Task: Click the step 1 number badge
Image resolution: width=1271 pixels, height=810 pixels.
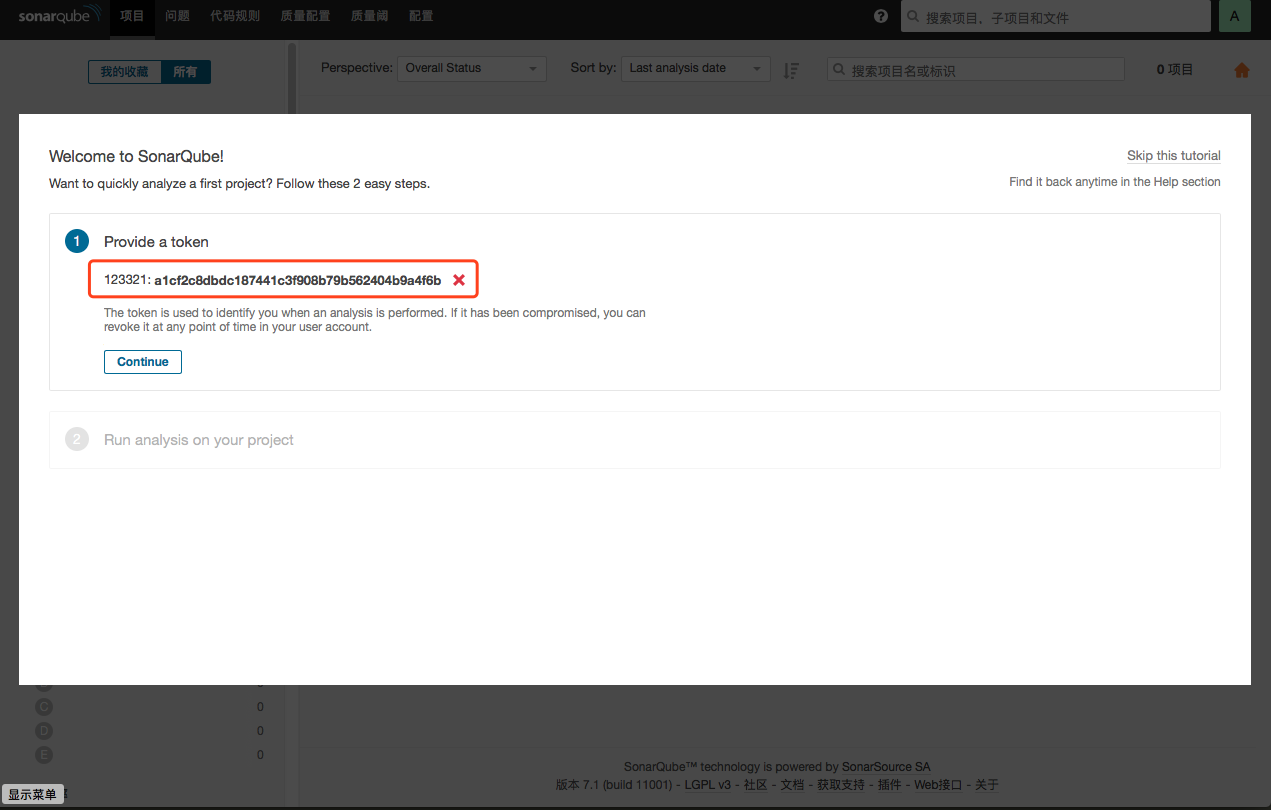Action: pos(77,241)
